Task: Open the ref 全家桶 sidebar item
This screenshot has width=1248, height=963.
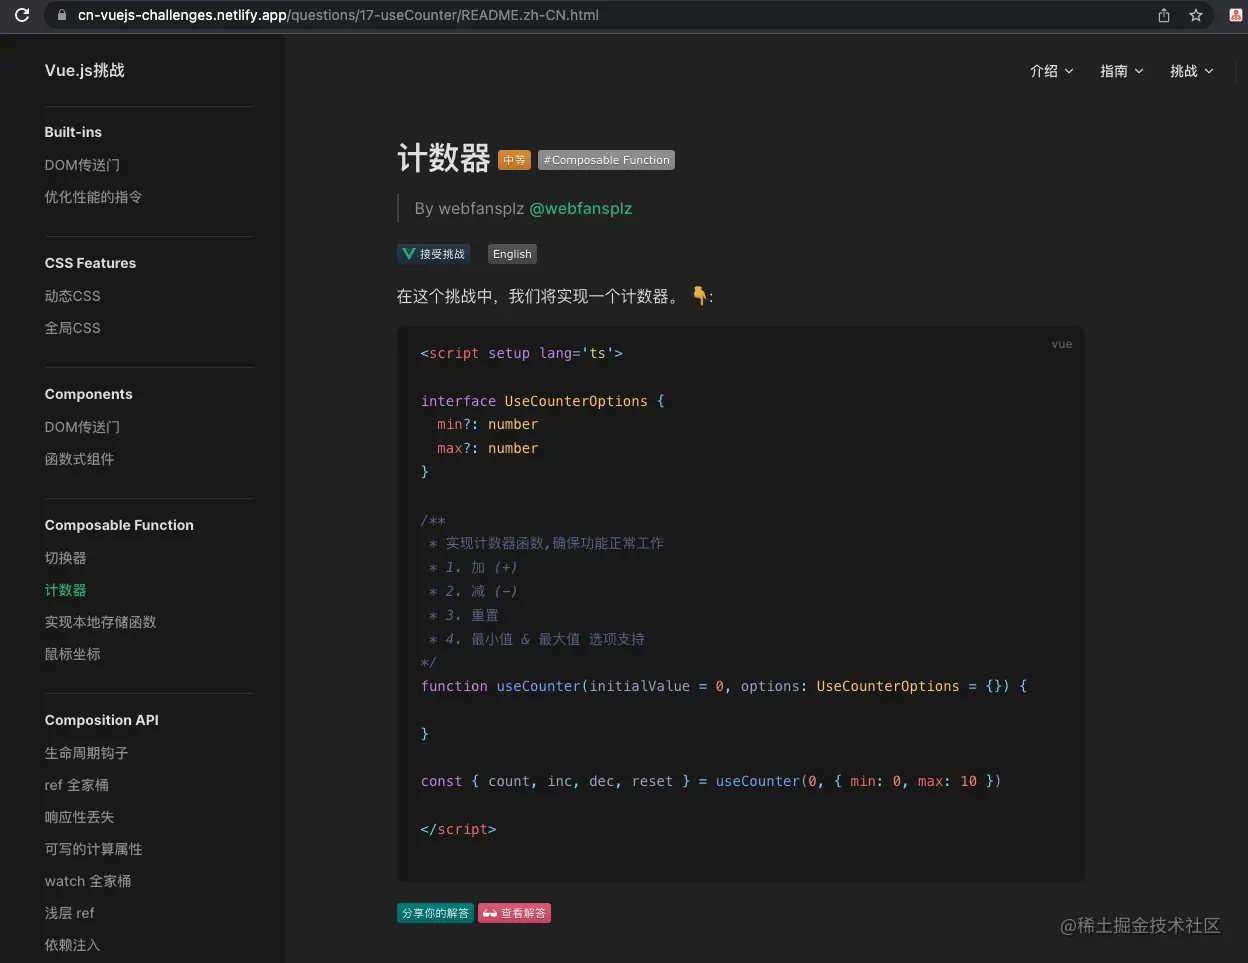Action: click(76, 785)
